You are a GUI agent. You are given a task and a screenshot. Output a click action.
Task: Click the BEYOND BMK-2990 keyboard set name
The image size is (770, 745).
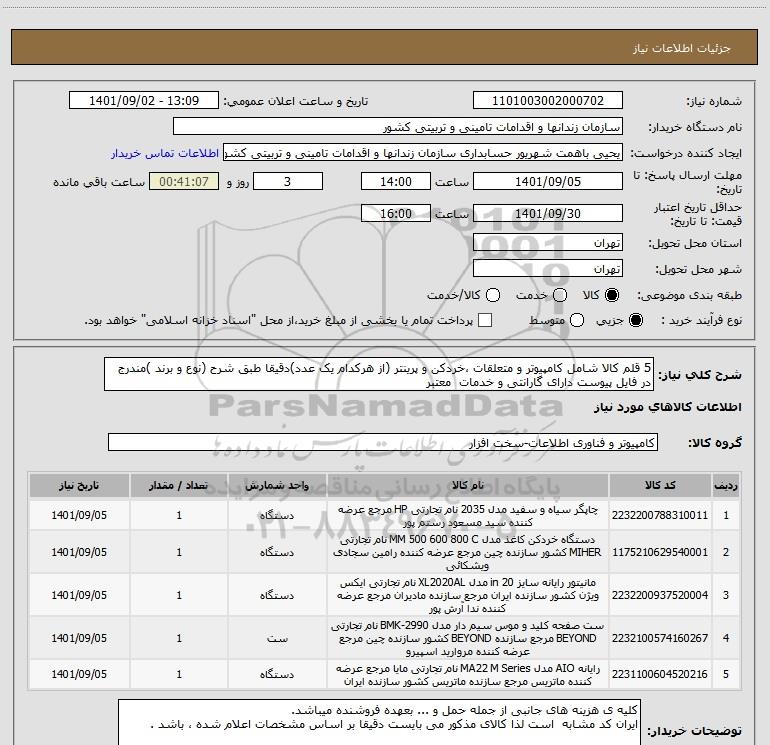click(468, 638)
